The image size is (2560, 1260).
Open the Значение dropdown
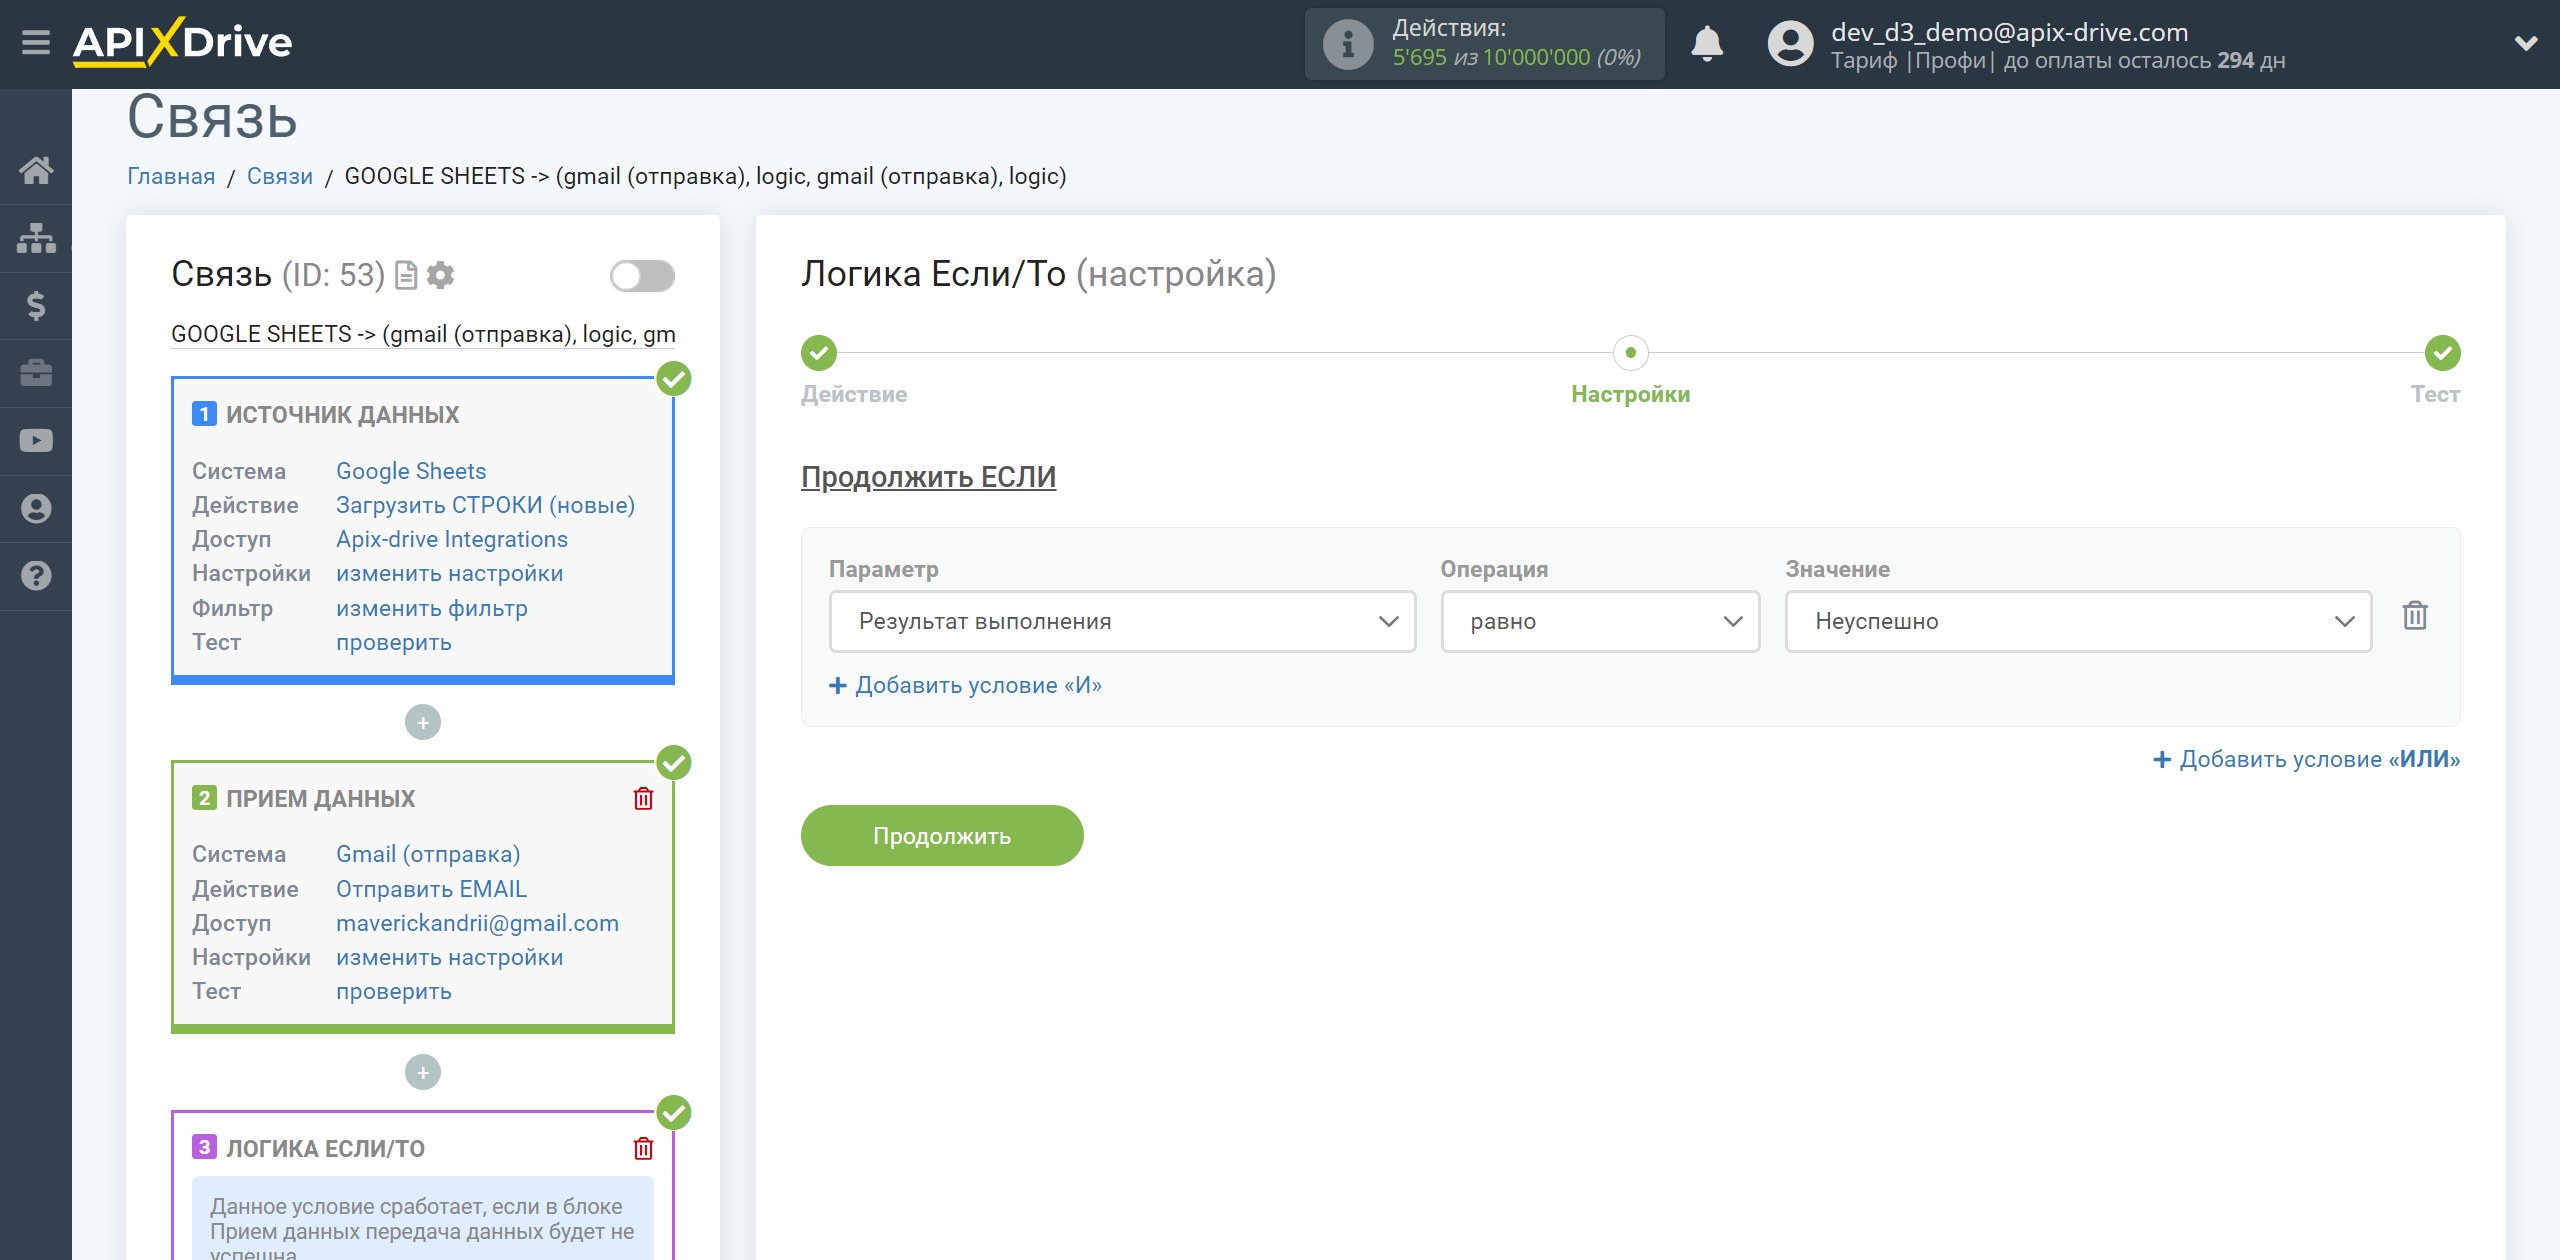(2078, 621)
